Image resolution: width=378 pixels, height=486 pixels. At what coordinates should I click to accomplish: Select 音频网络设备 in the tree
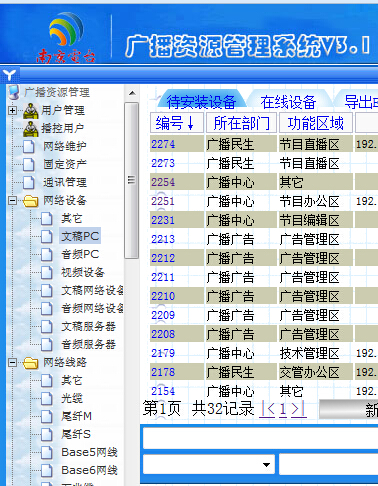click(92, 308)
